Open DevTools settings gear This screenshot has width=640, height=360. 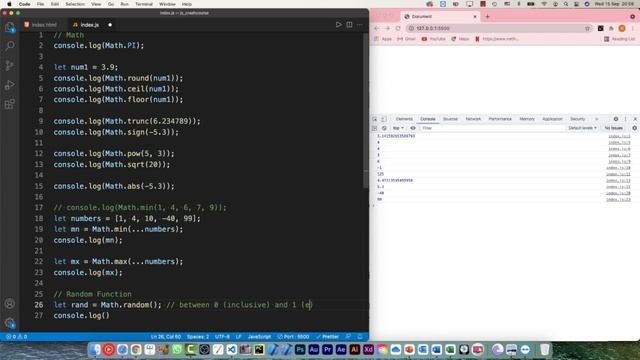(x=616, y=119)
